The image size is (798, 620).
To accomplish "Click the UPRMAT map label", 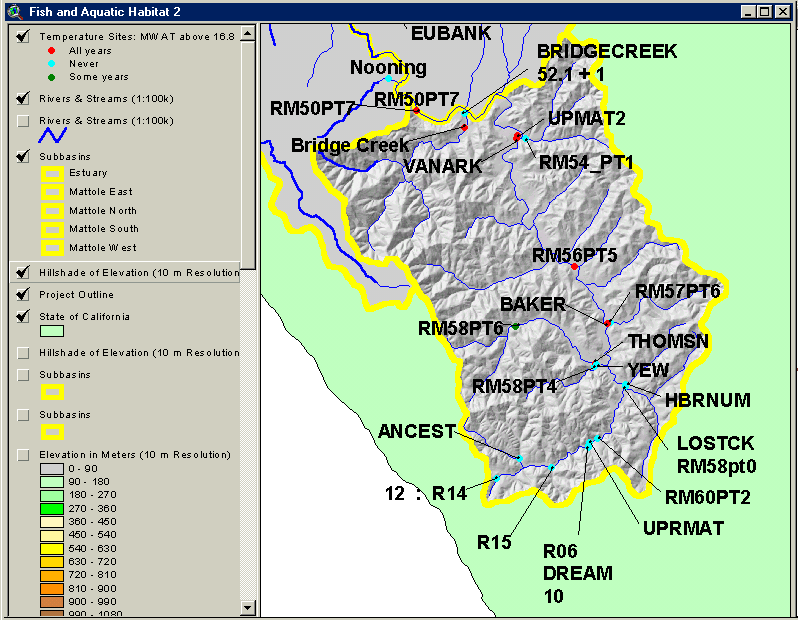I will pyautogui.click(x=683, y=528).
